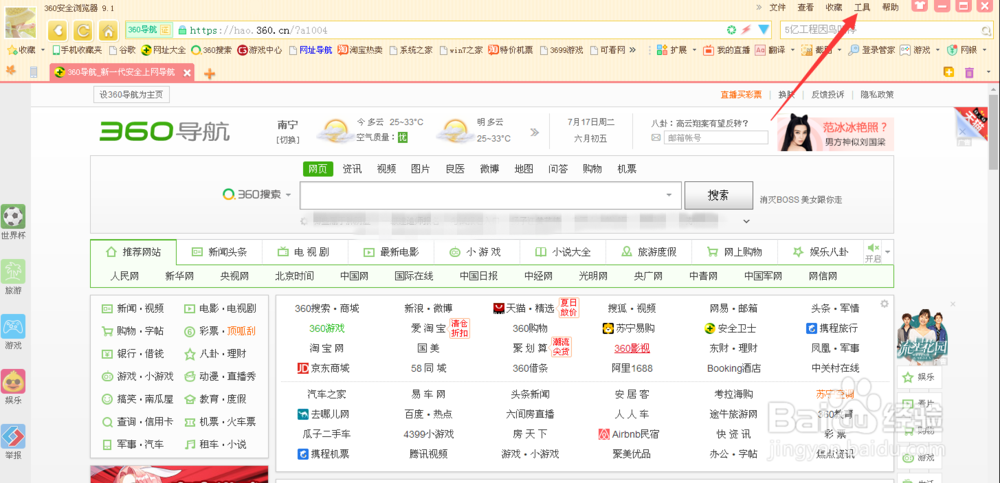Expand the 收藏 dropdown arrow in bookmarks bar
Screen dimensions: 1000x483
click(43, 50)
